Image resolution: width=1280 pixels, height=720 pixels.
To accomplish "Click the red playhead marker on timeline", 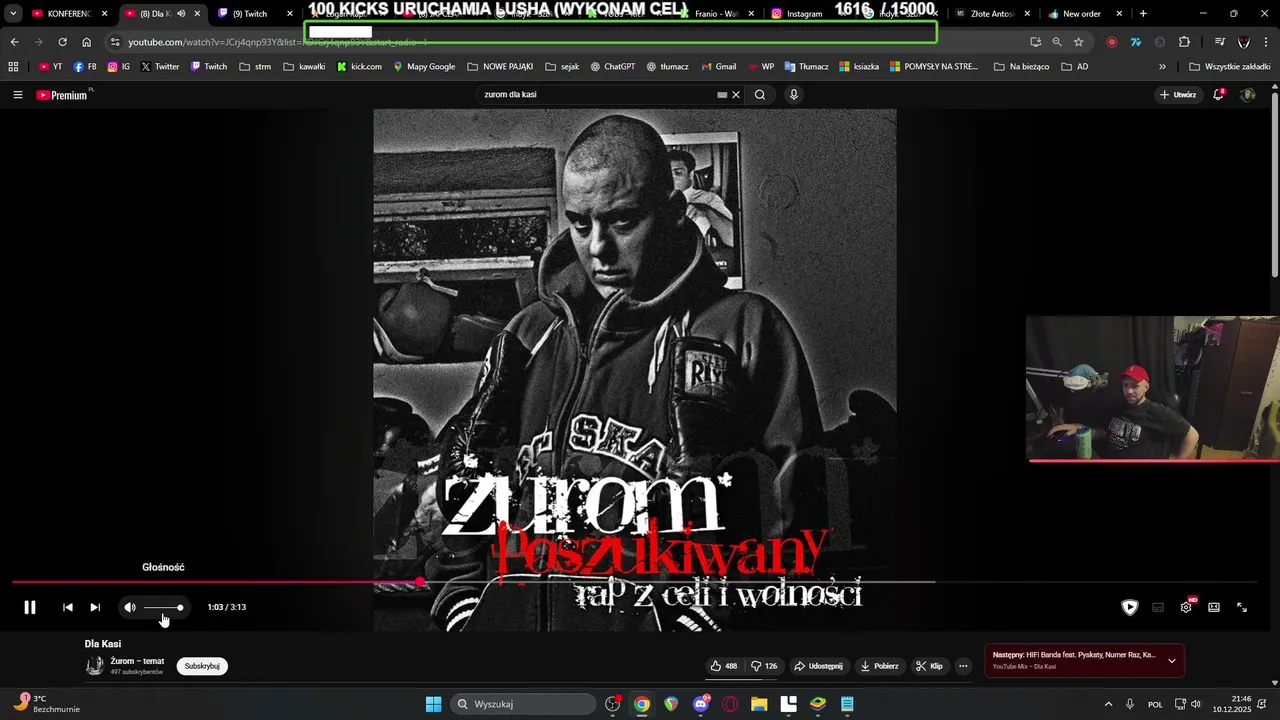I will (420, 581).
